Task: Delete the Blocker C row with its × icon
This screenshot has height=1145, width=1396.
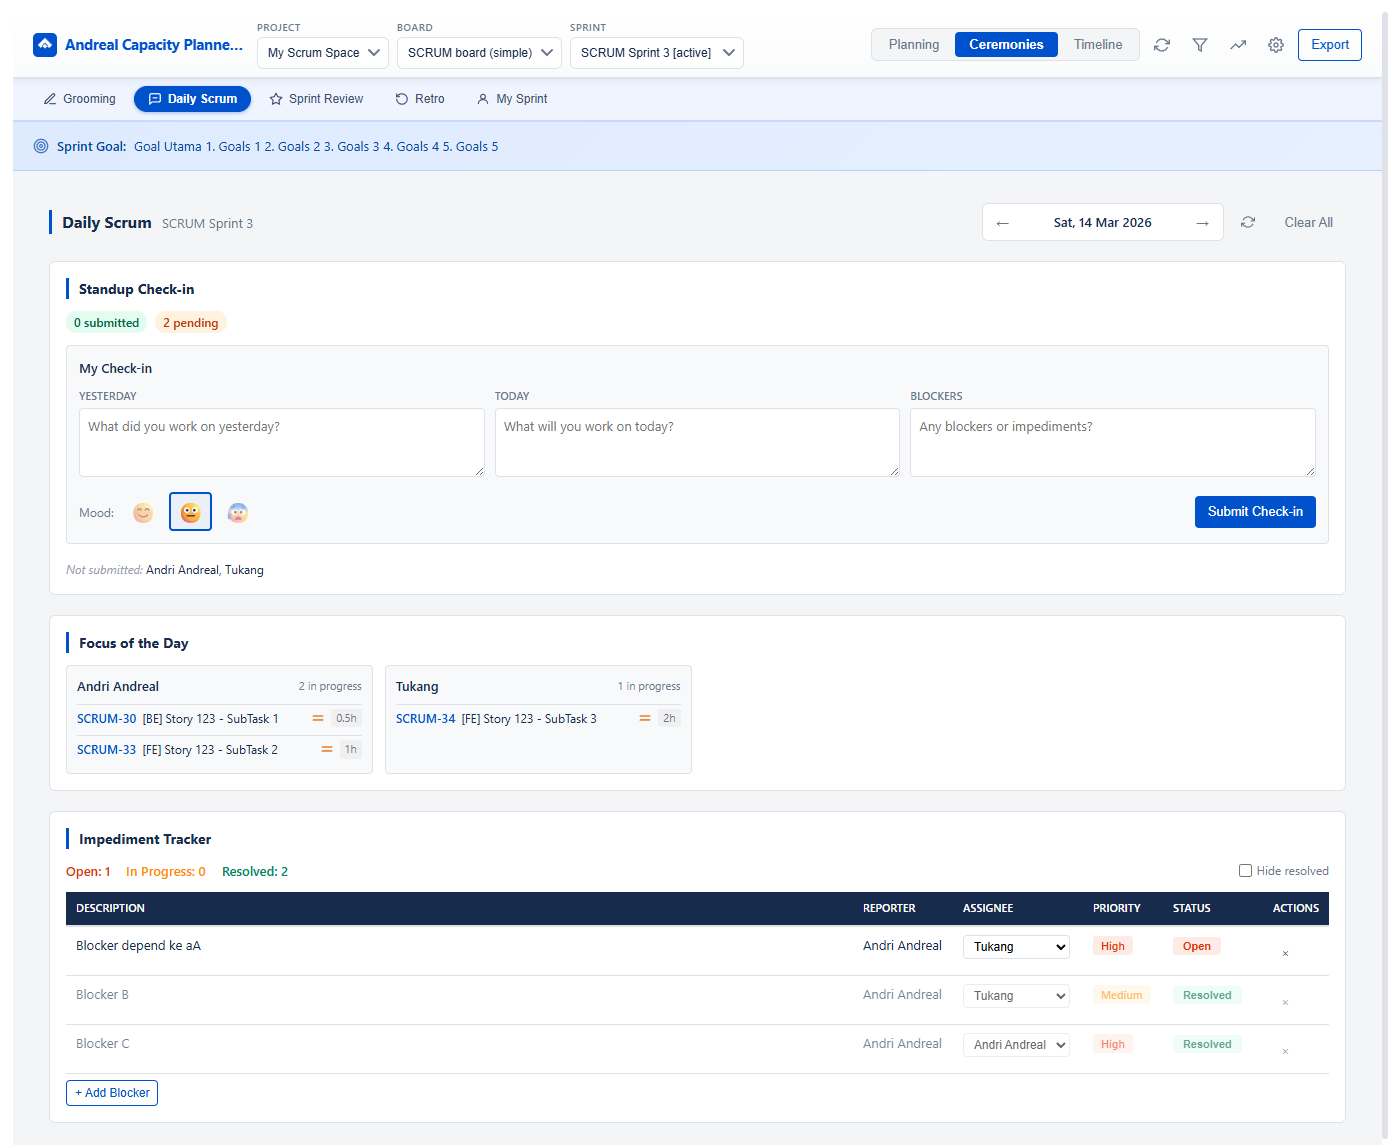Action: pos(1285,1049)
